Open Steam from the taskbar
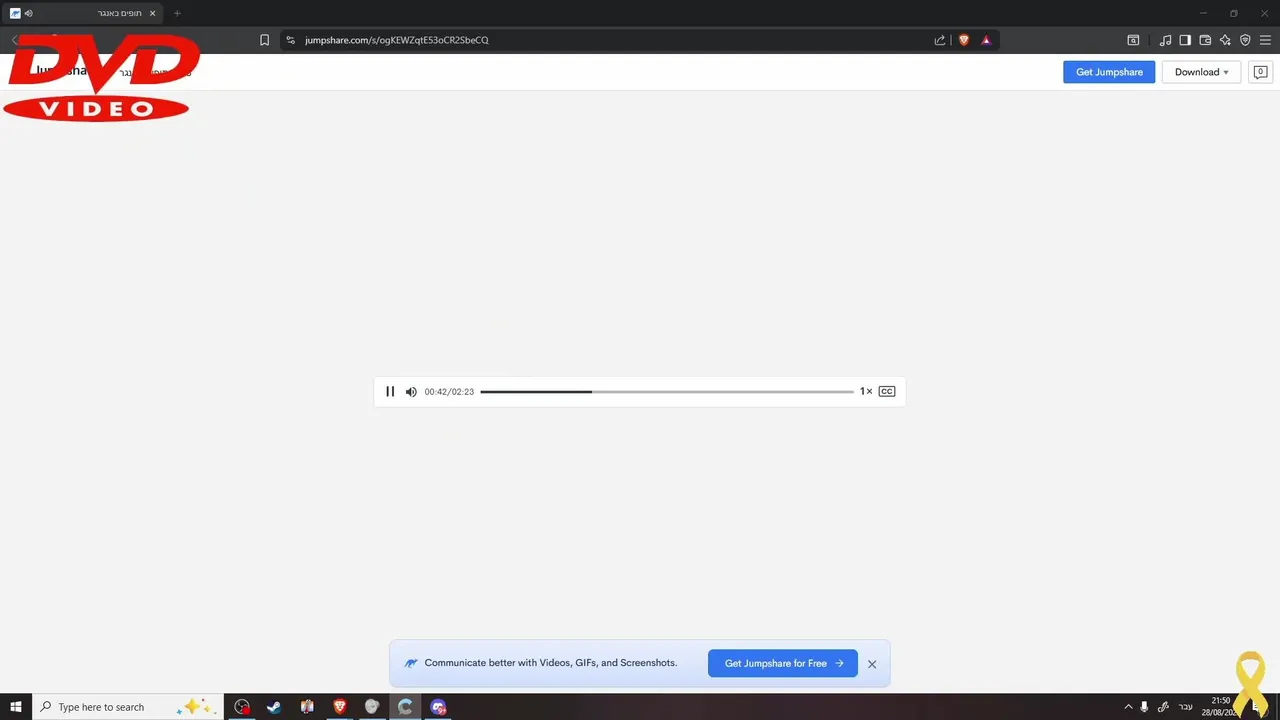 pyautogui.click(x=274, y=707)
